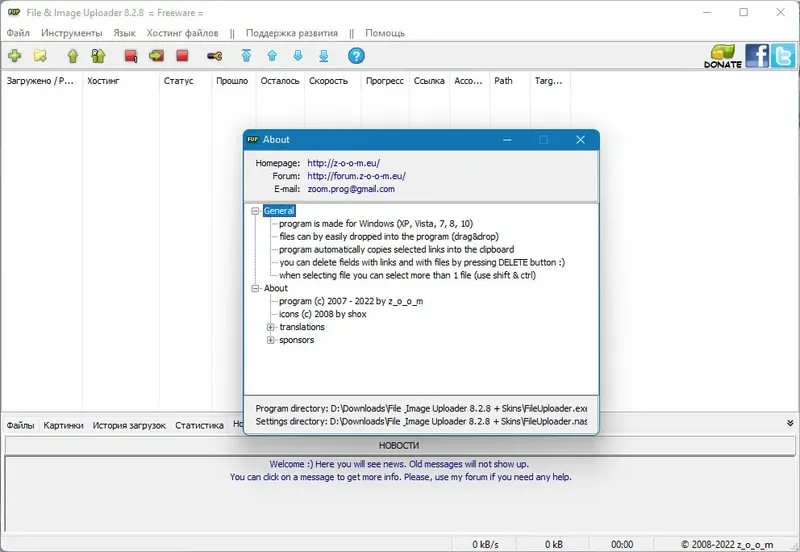Sort by the Хостинг column header

pos(120,81)
